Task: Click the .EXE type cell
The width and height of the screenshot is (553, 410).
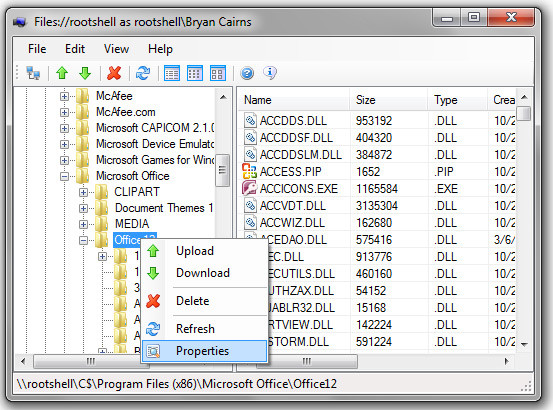Action: pyautogui.click(x=446, y=189)
